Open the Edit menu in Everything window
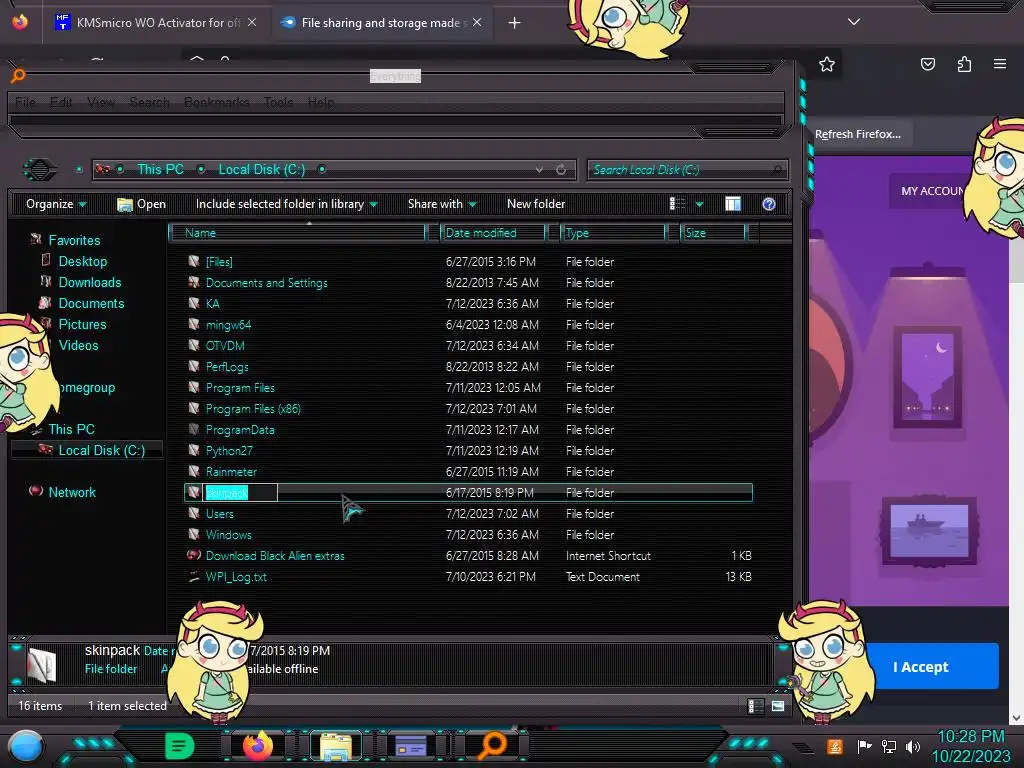This screenshot has width=1024, height=768. pos(61,103)
